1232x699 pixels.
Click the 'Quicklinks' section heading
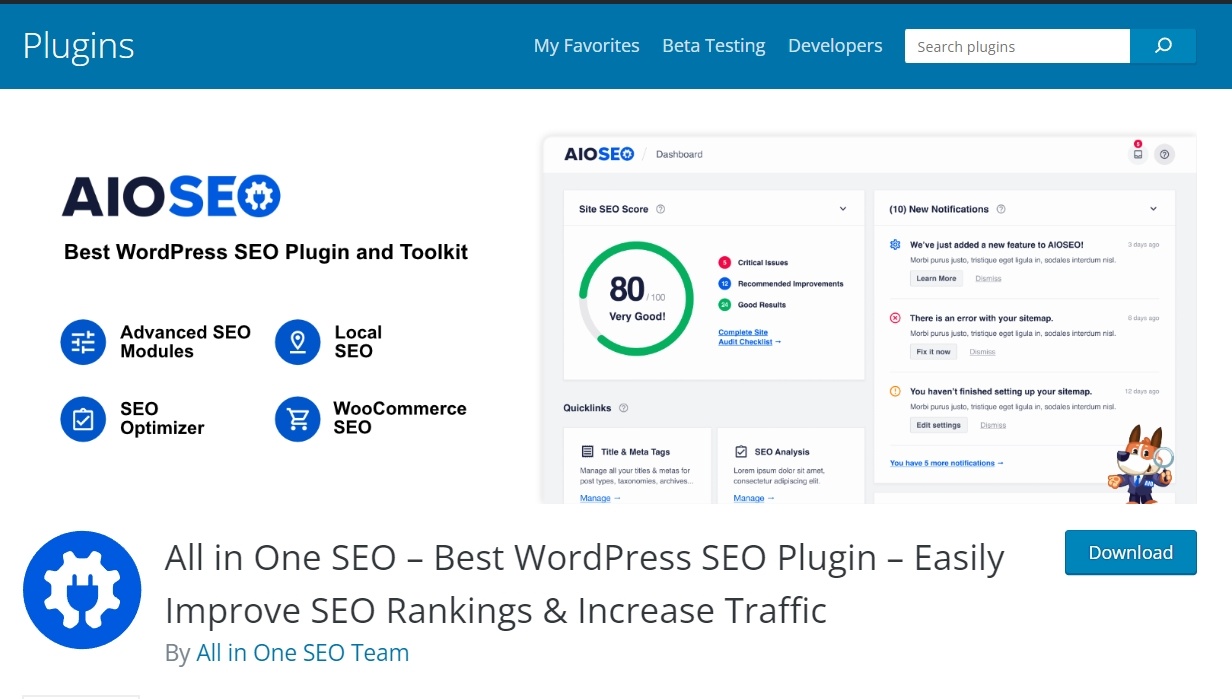588,408
